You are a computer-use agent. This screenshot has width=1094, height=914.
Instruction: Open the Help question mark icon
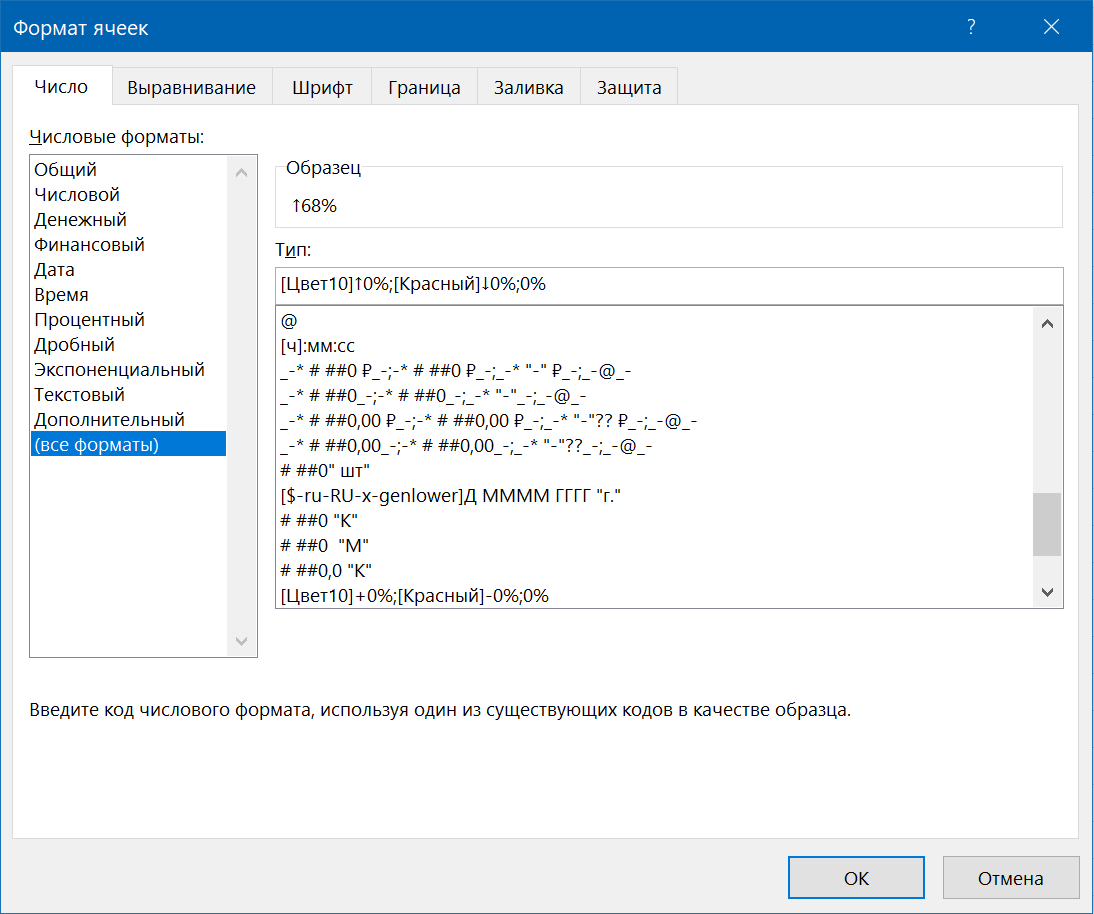(x=971, y=27)
